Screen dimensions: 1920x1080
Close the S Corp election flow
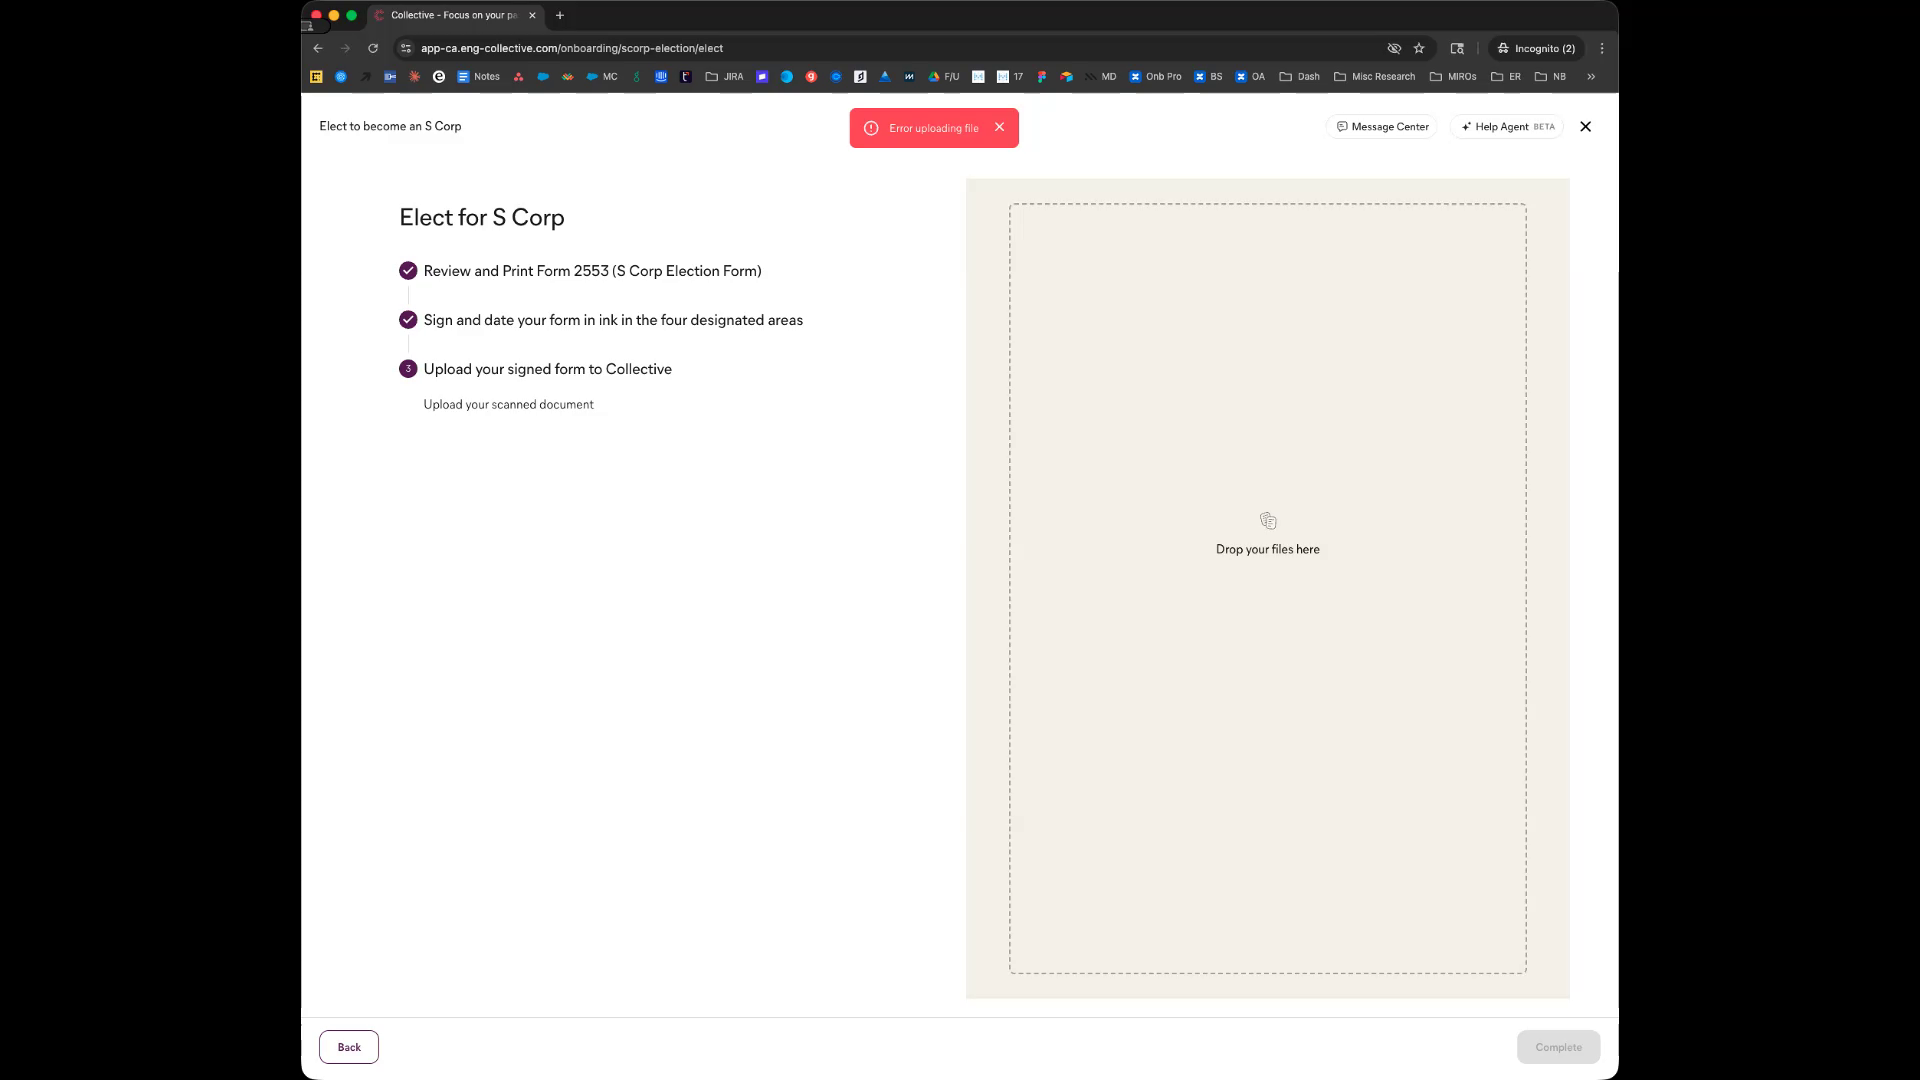tap(1585, 127)
